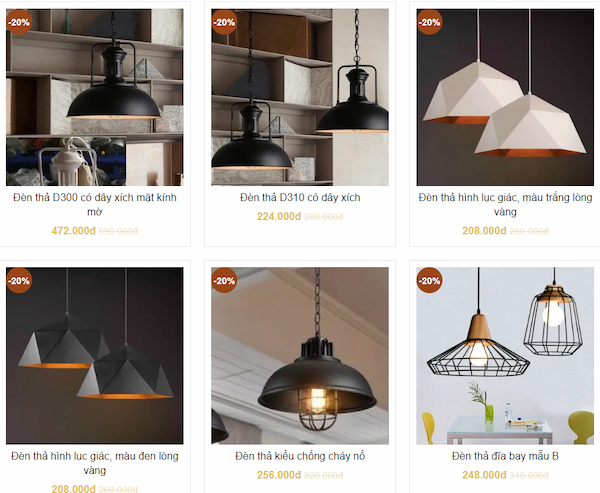Open 'Đèn thả kiểu chống cháy nổ' title
Image resolution: width=600 pixels, height=493 pixels.
pos(300,456)
